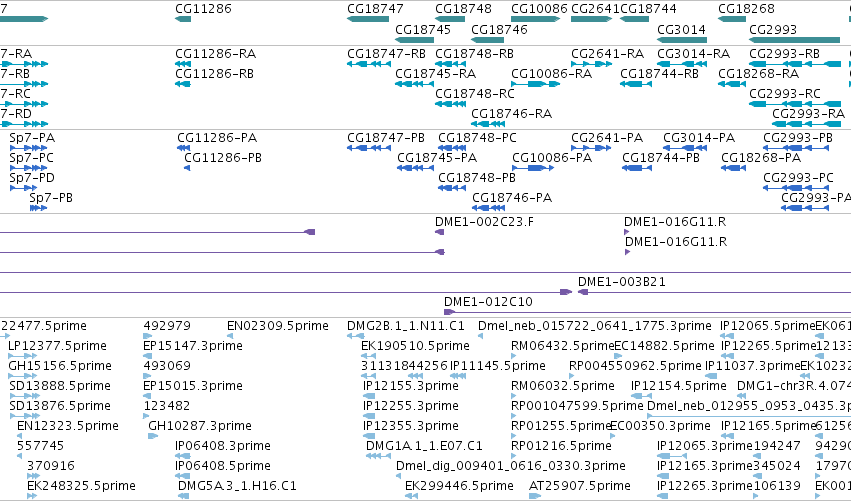Viewport: 851px width, 501px height.
Task: Open the CG10086 gene label
Action: pos(539,9)
